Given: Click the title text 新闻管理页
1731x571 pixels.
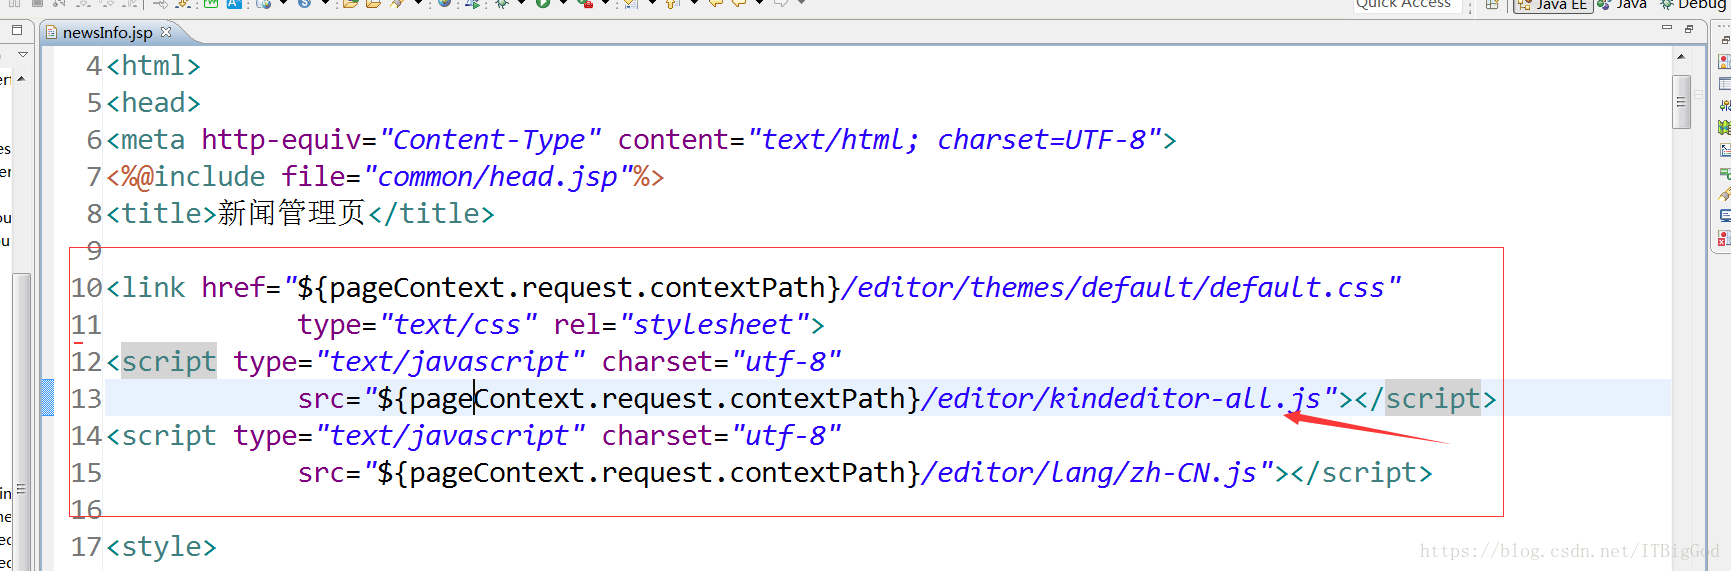Looking at the screenshot, I should (x=292, y=213).
